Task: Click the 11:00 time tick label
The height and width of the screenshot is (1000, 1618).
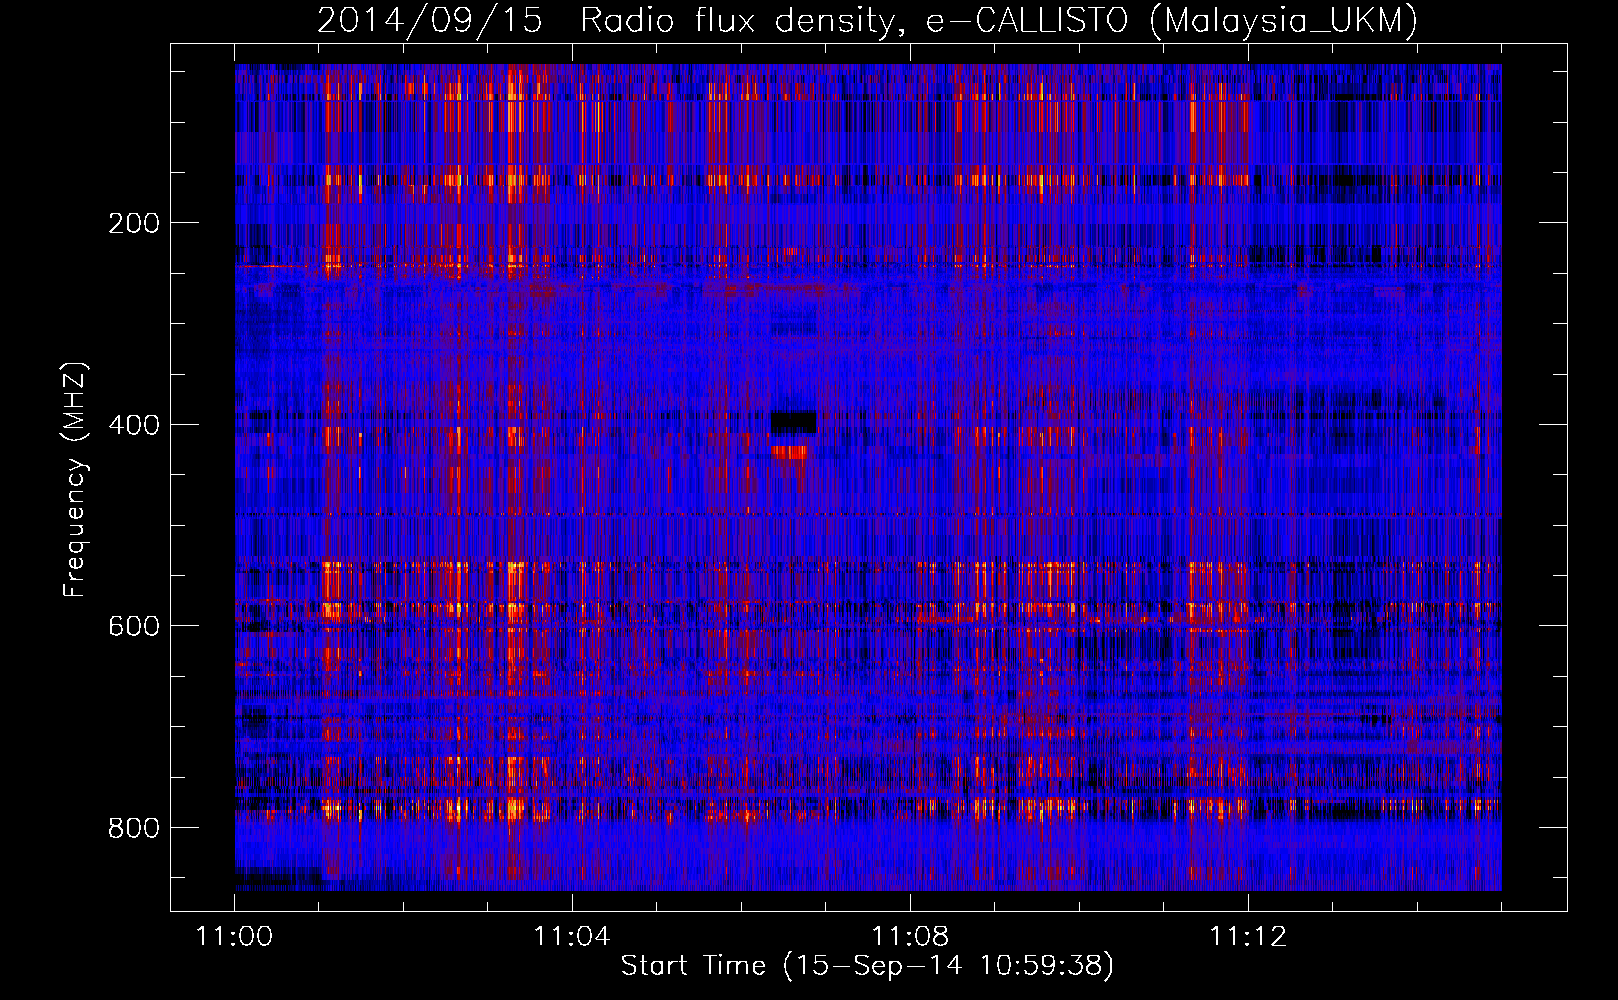Action: click(x=235, y=936)
